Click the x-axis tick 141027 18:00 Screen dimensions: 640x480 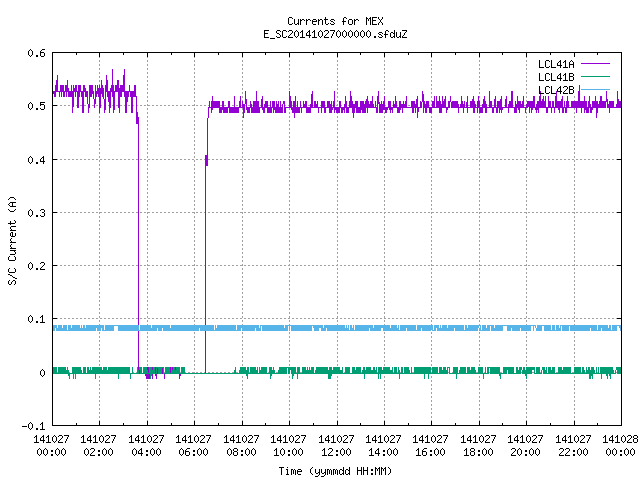478,445
